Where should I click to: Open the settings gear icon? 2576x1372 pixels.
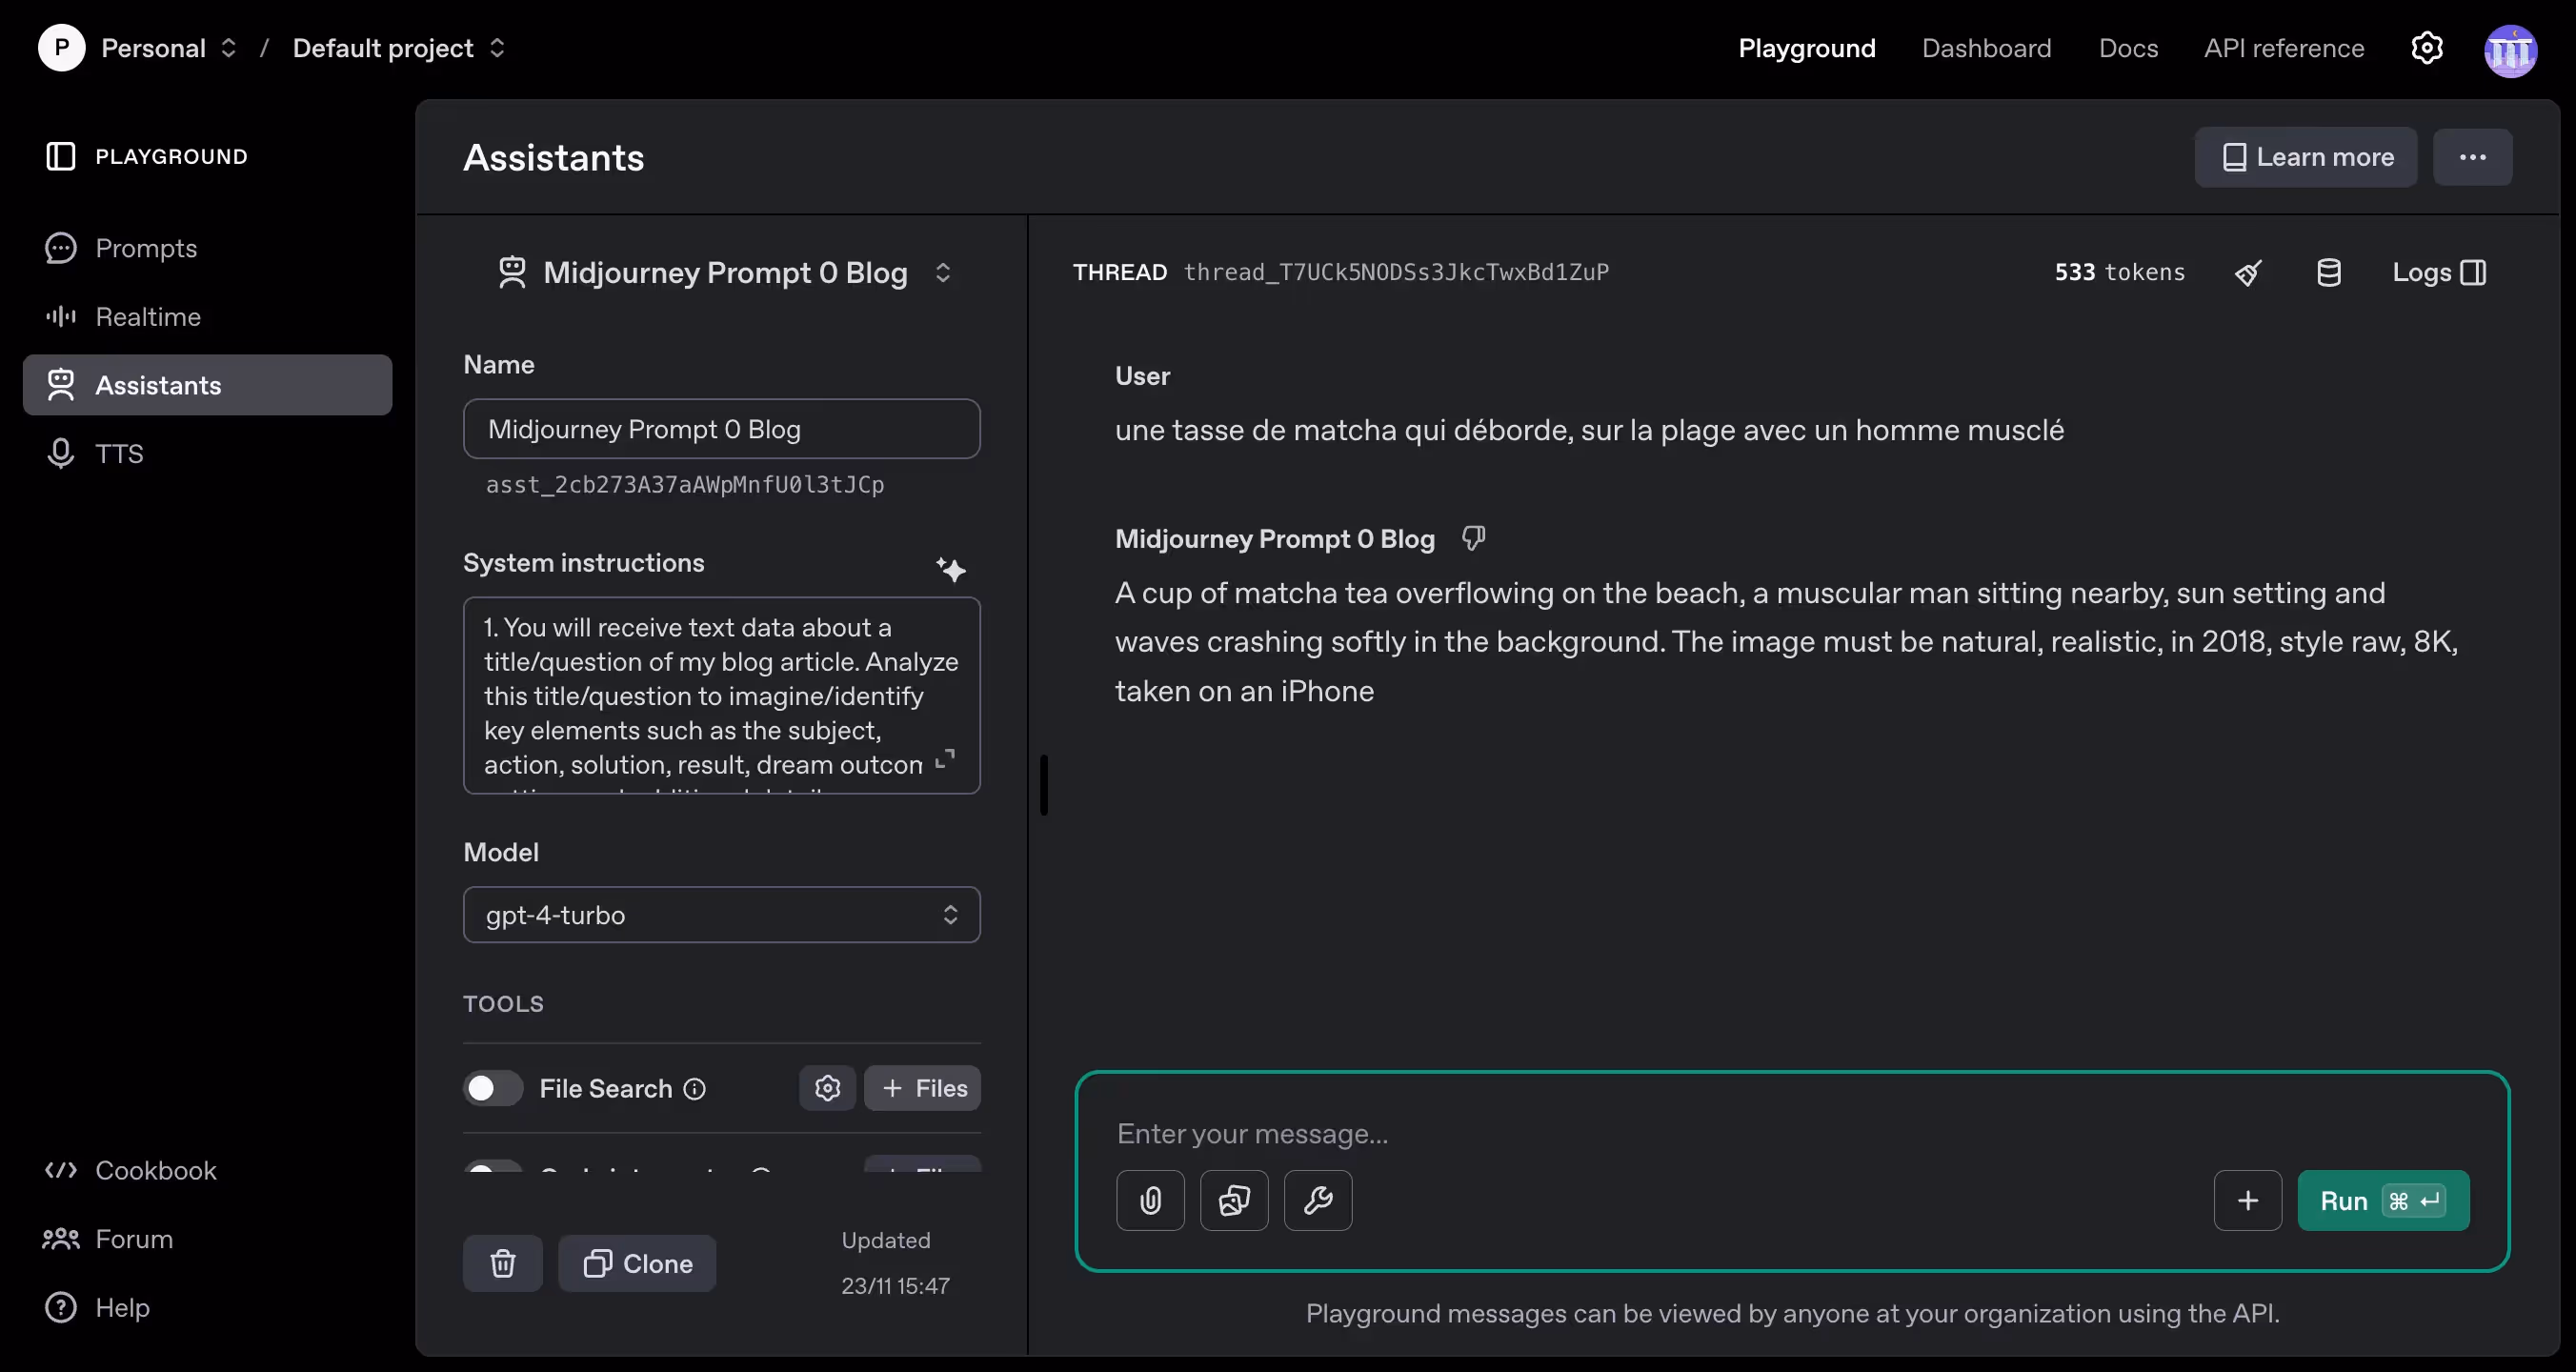click(2427, 48)
